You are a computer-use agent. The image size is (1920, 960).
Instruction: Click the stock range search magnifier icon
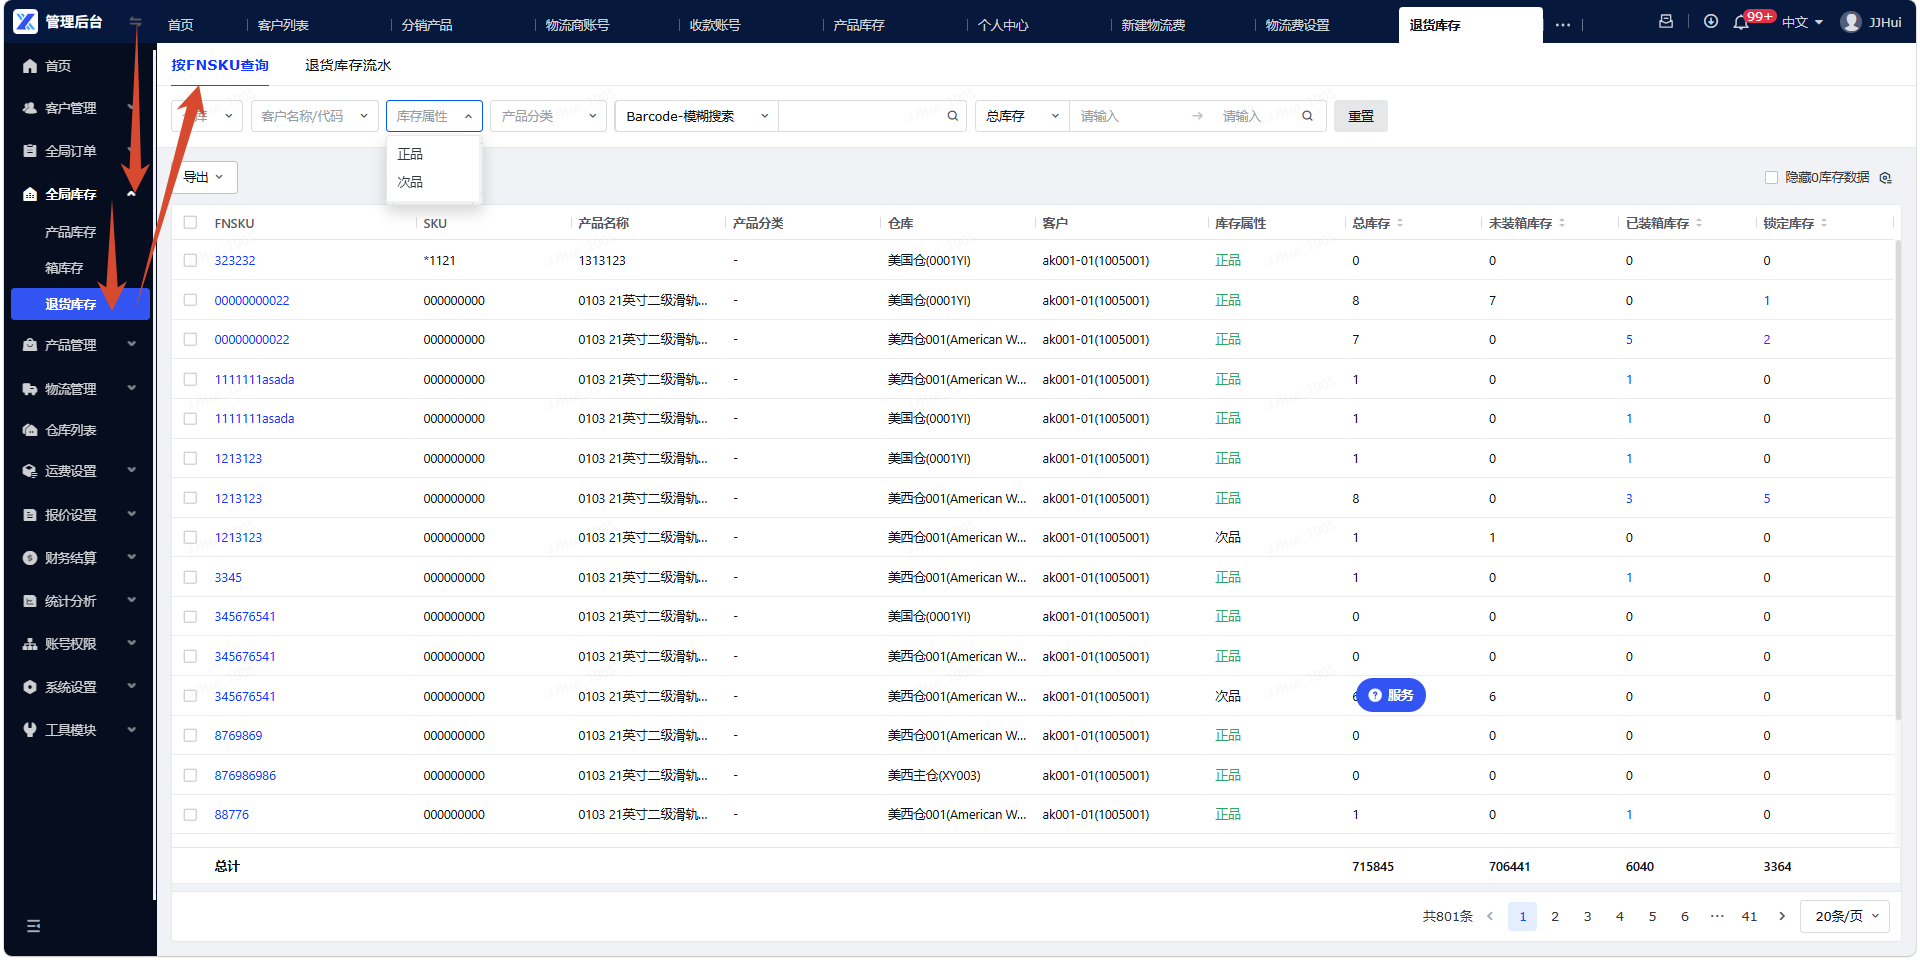point(1307,116)
